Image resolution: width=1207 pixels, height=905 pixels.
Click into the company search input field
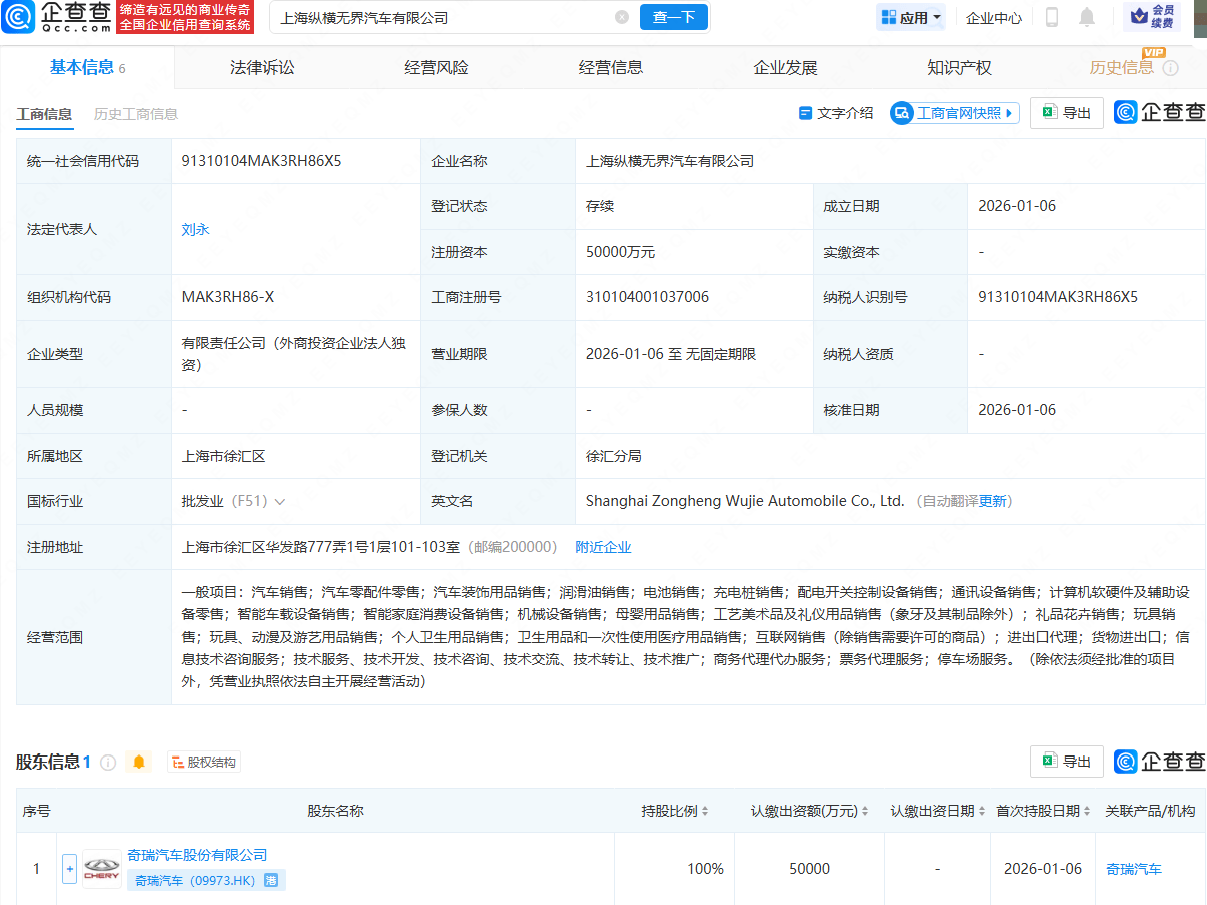tap(440, 17)
